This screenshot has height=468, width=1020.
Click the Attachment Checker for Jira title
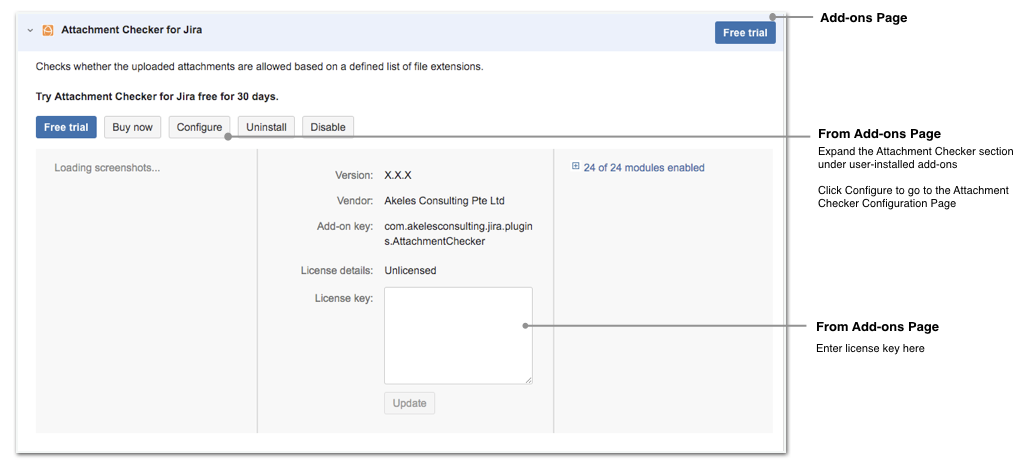[131, 30]
